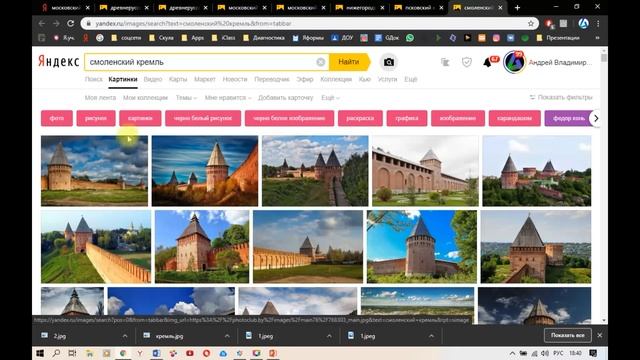Click the Показать все downloads button

point(567,335)
